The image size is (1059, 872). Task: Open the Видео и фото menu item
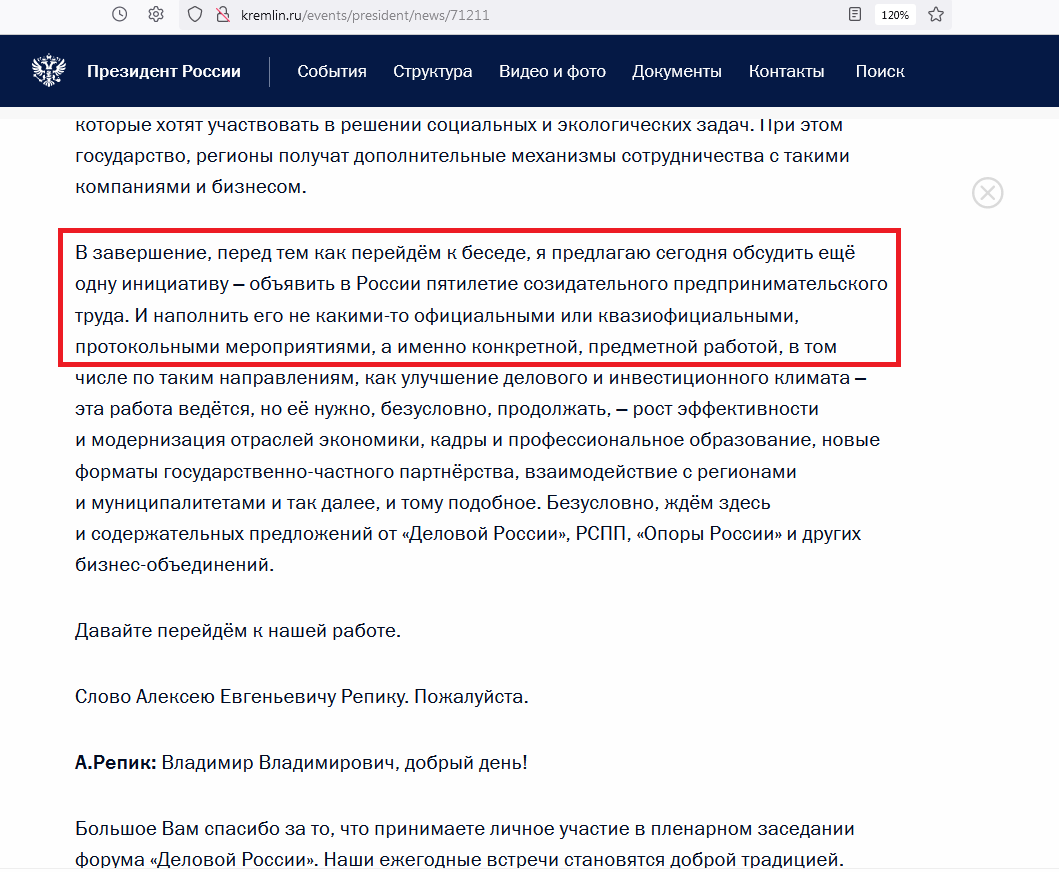(552, 71)
